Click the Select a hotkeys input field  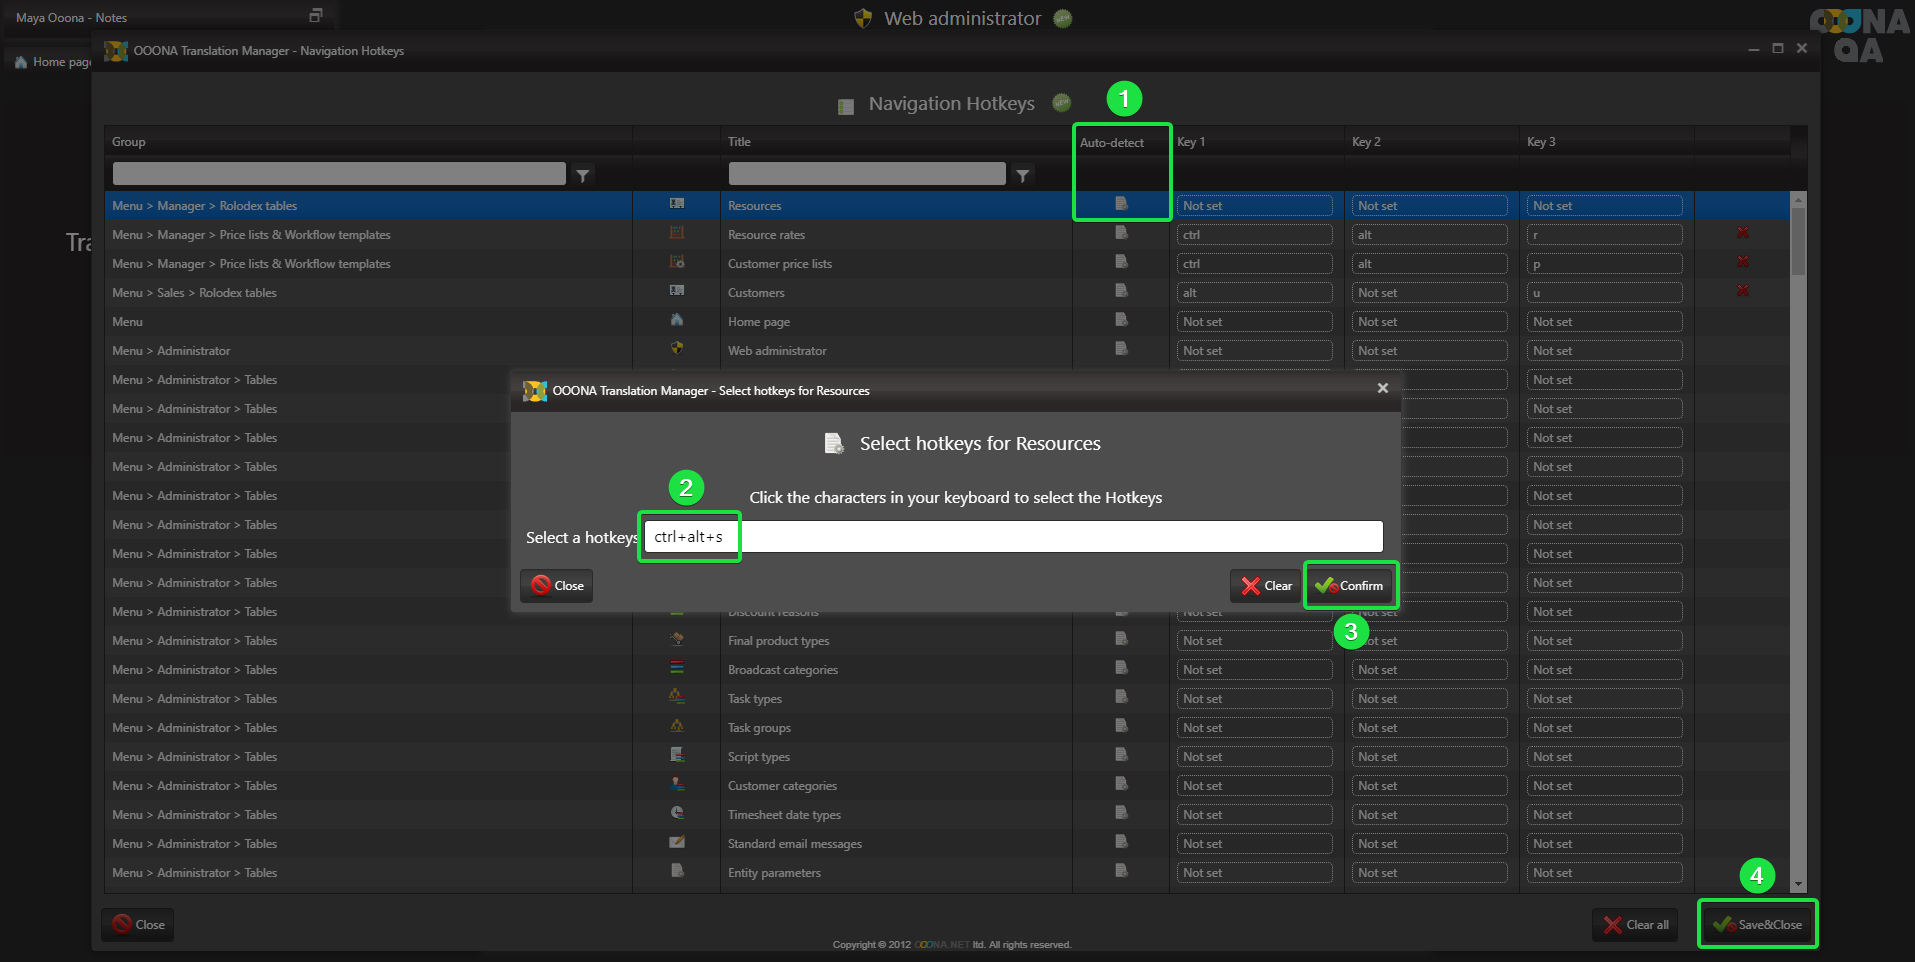(x=1012, y=537)
